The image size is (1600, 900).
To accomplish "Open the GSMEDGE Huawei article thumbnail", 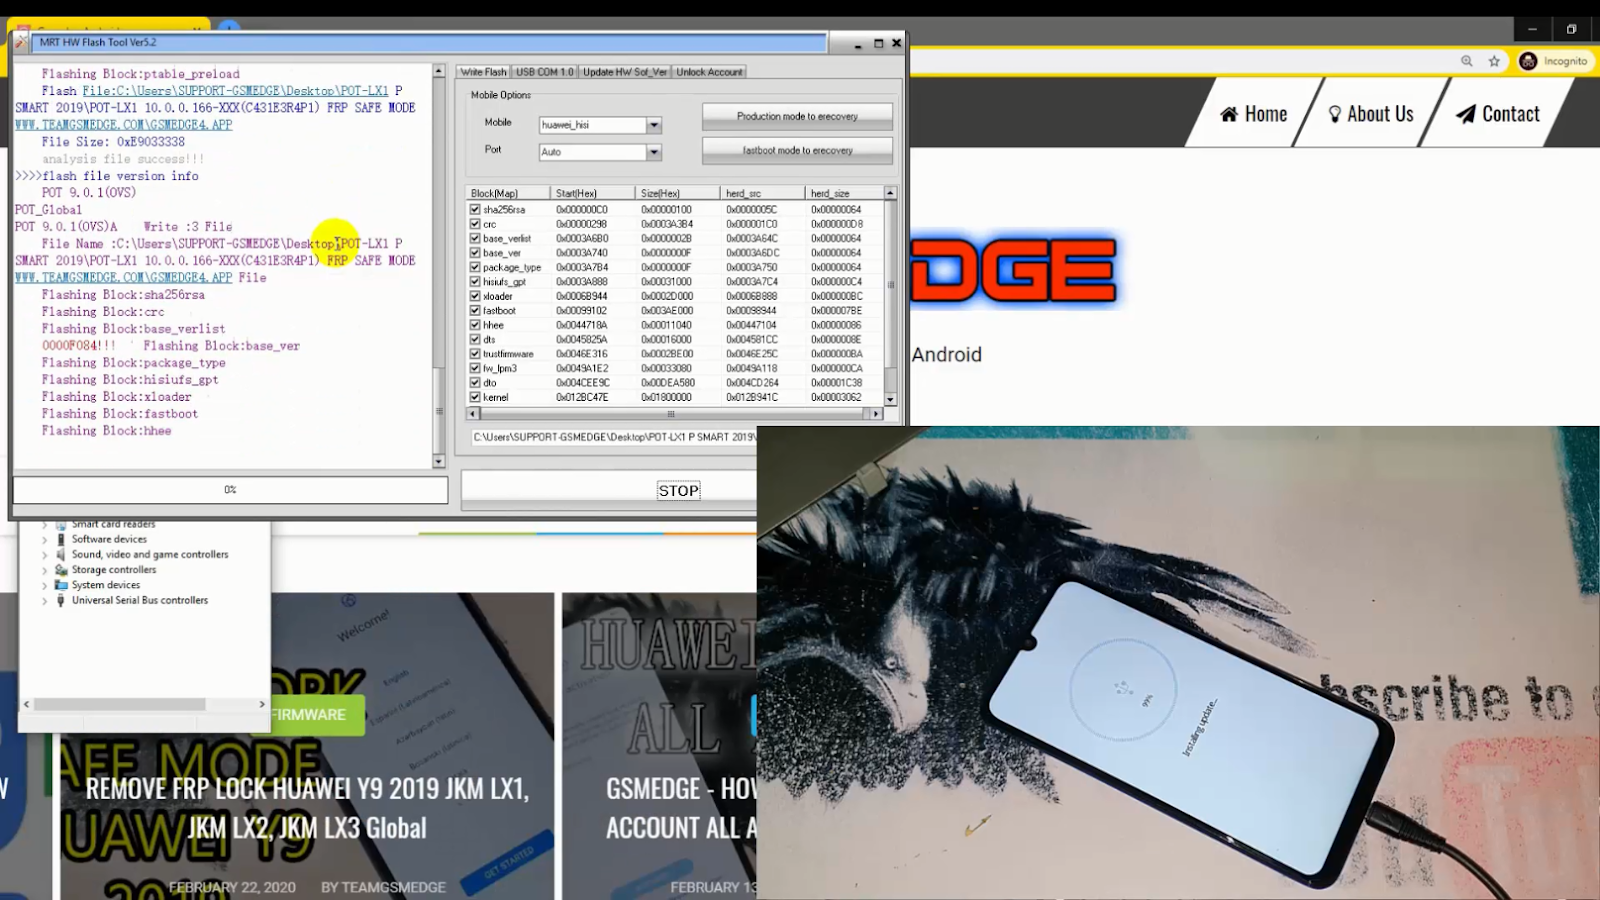I will tap(659, 746).
